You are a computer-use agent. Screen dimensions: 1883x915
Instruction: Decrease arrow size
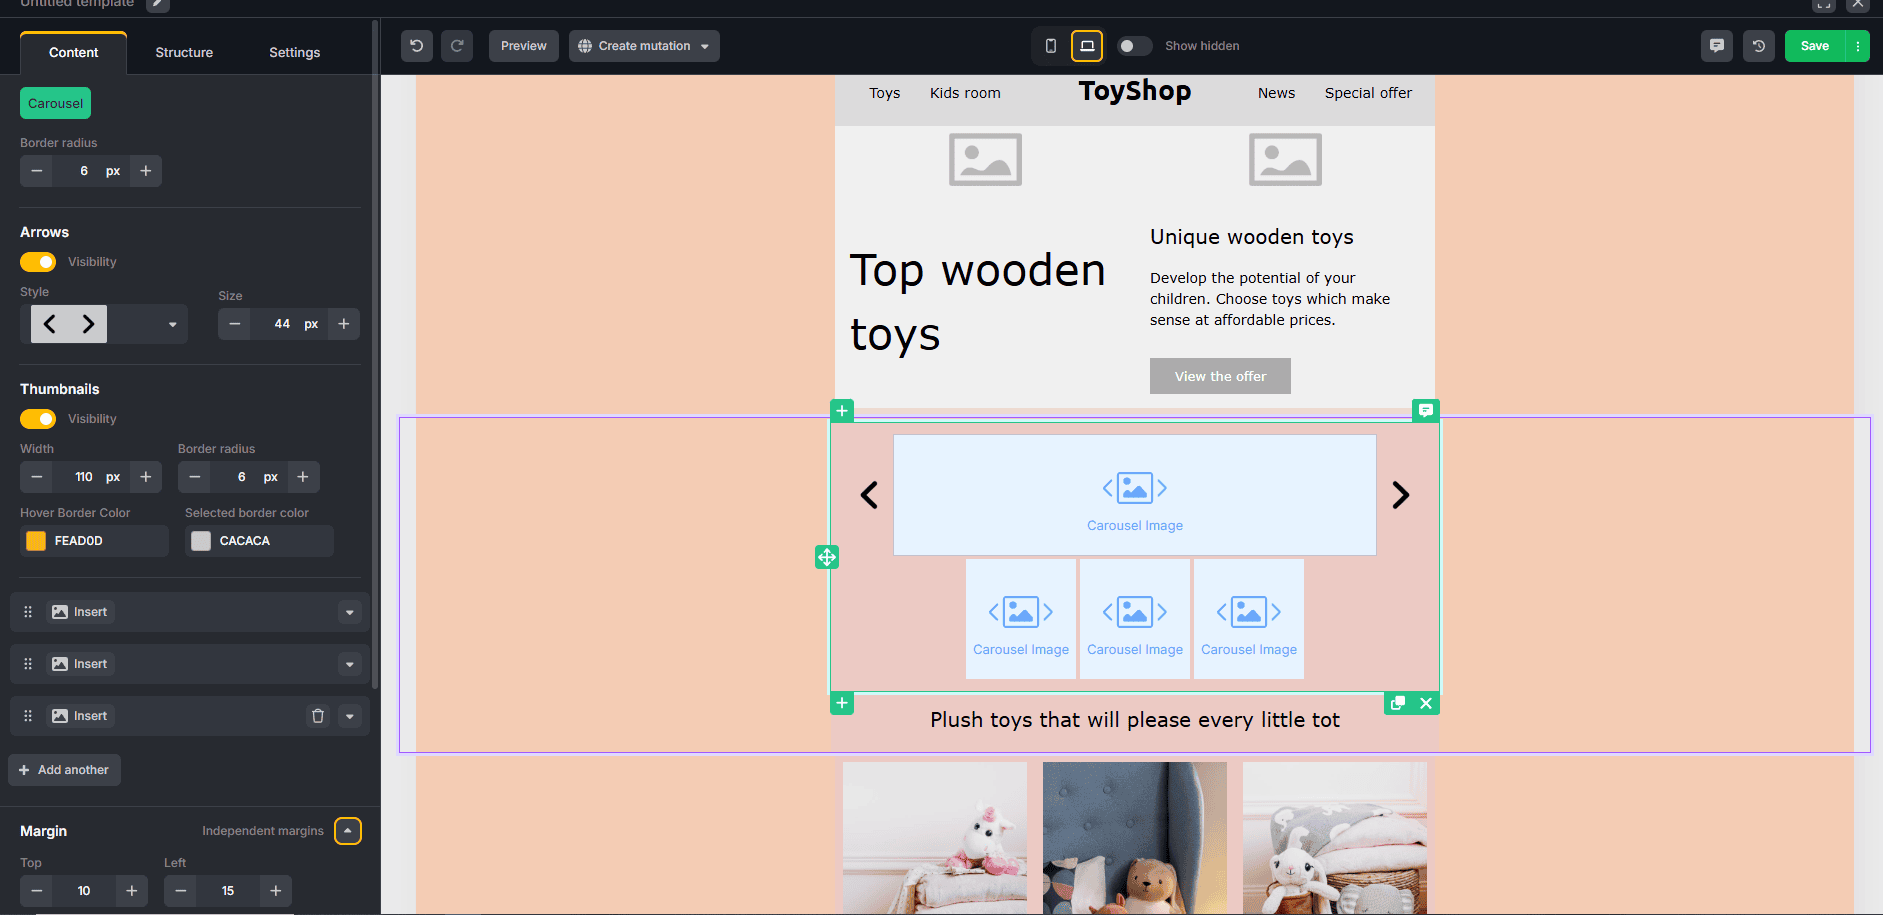(x=235, y=324)
